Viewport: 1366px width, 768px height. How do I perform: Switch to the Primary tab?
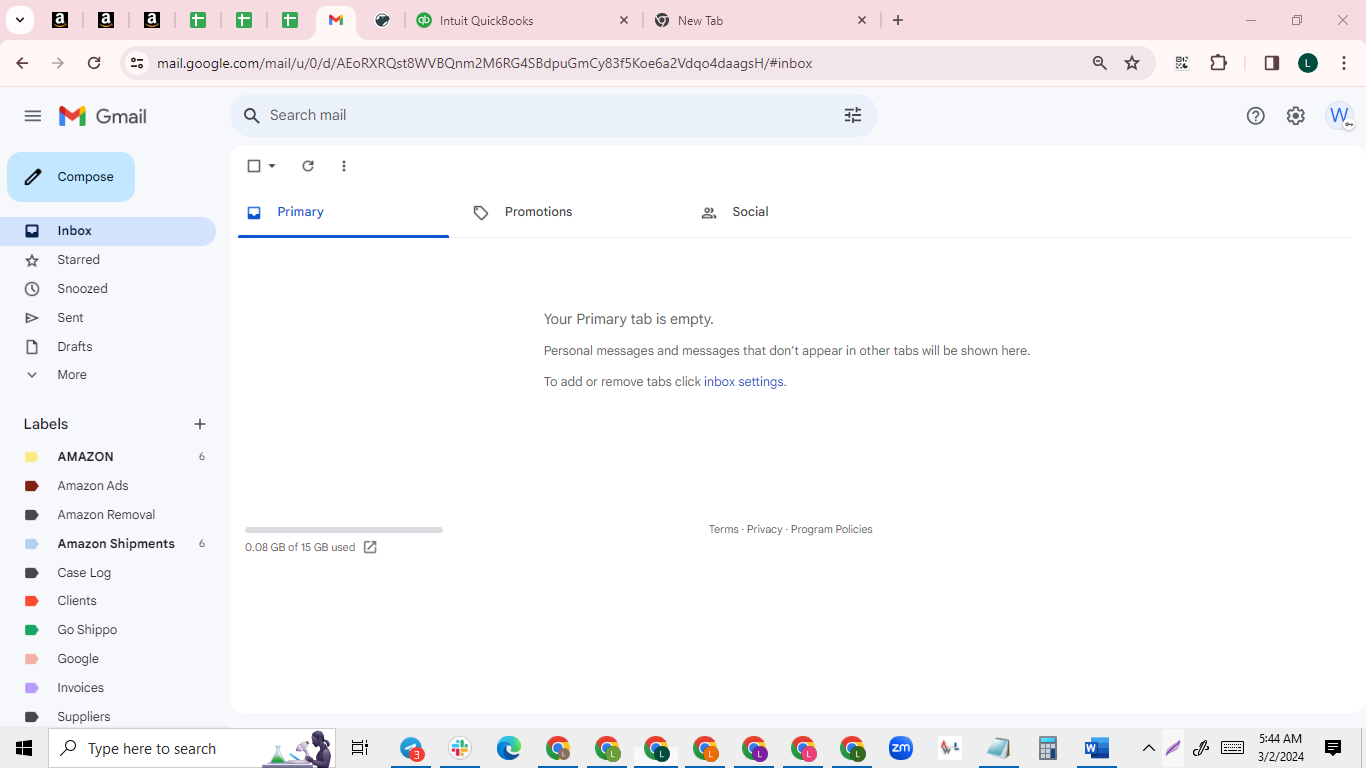pos(343,212)
